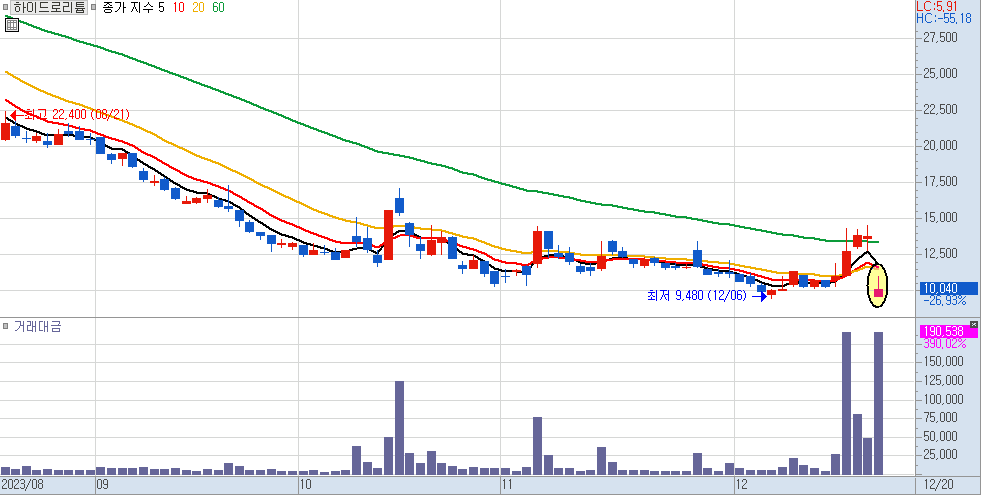Viewport: 981px width, 495px height.
Task: Toggle the square marker before 거래대금
Action: tap(5, 326)
